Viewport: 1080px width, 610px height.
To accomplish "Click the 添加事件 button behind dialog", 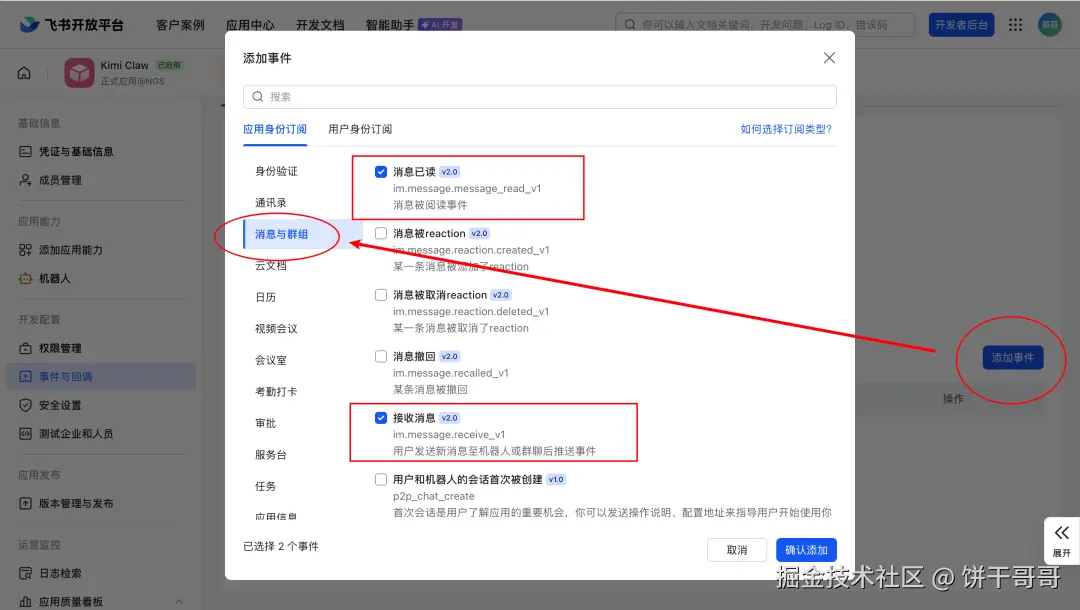I will 1012,358.
